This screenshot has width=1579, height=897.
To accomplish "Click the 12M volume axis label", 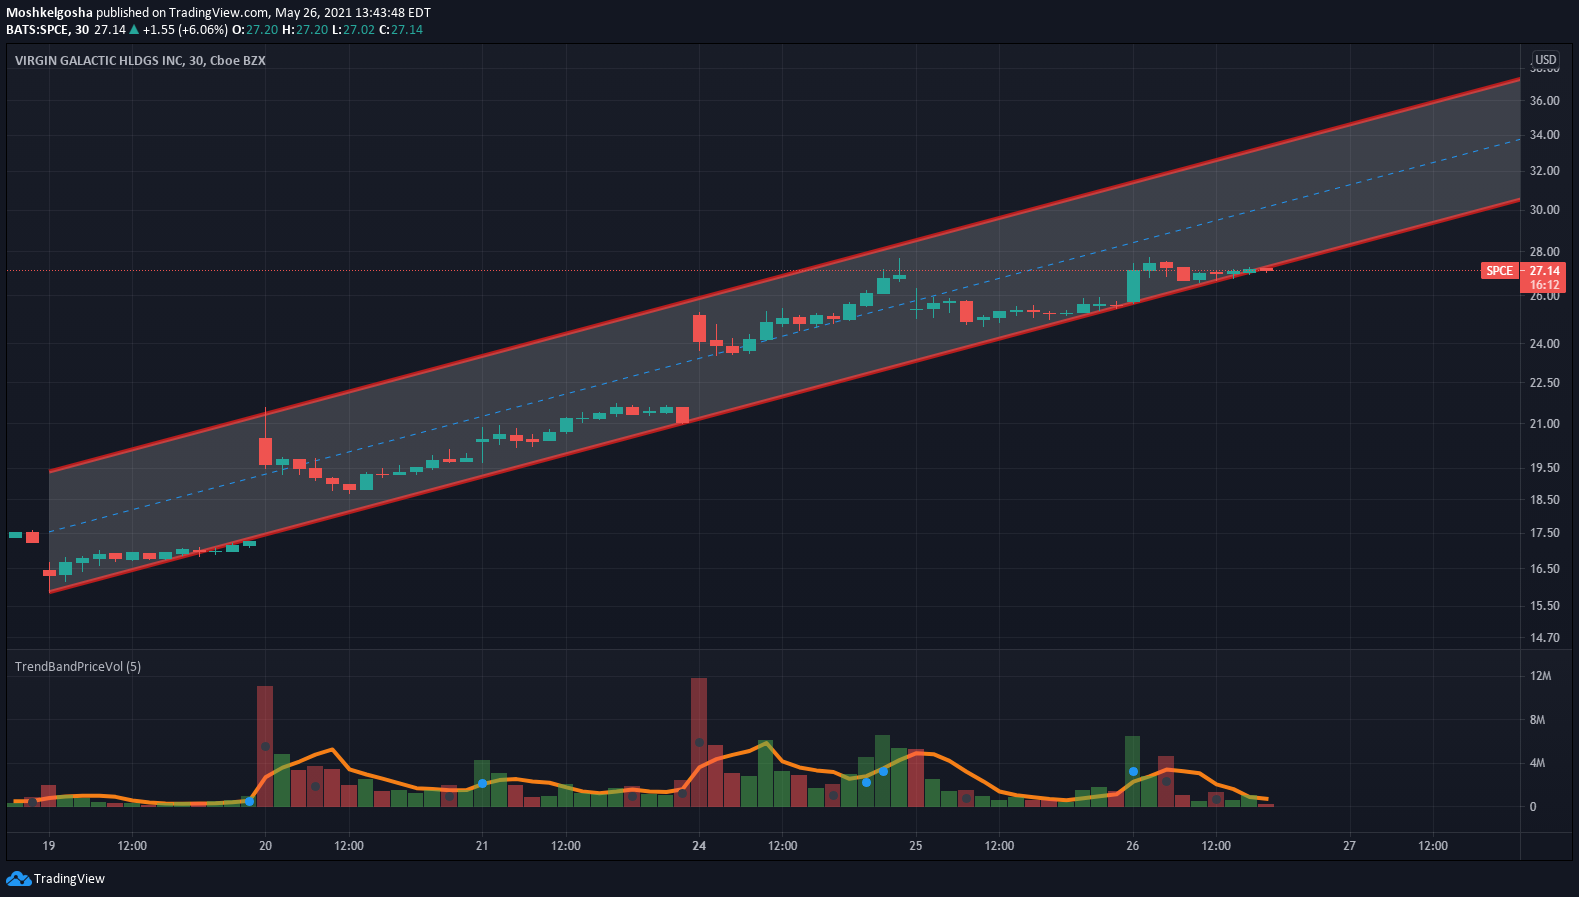I will pyautogui.click(x=1540, y=676).
